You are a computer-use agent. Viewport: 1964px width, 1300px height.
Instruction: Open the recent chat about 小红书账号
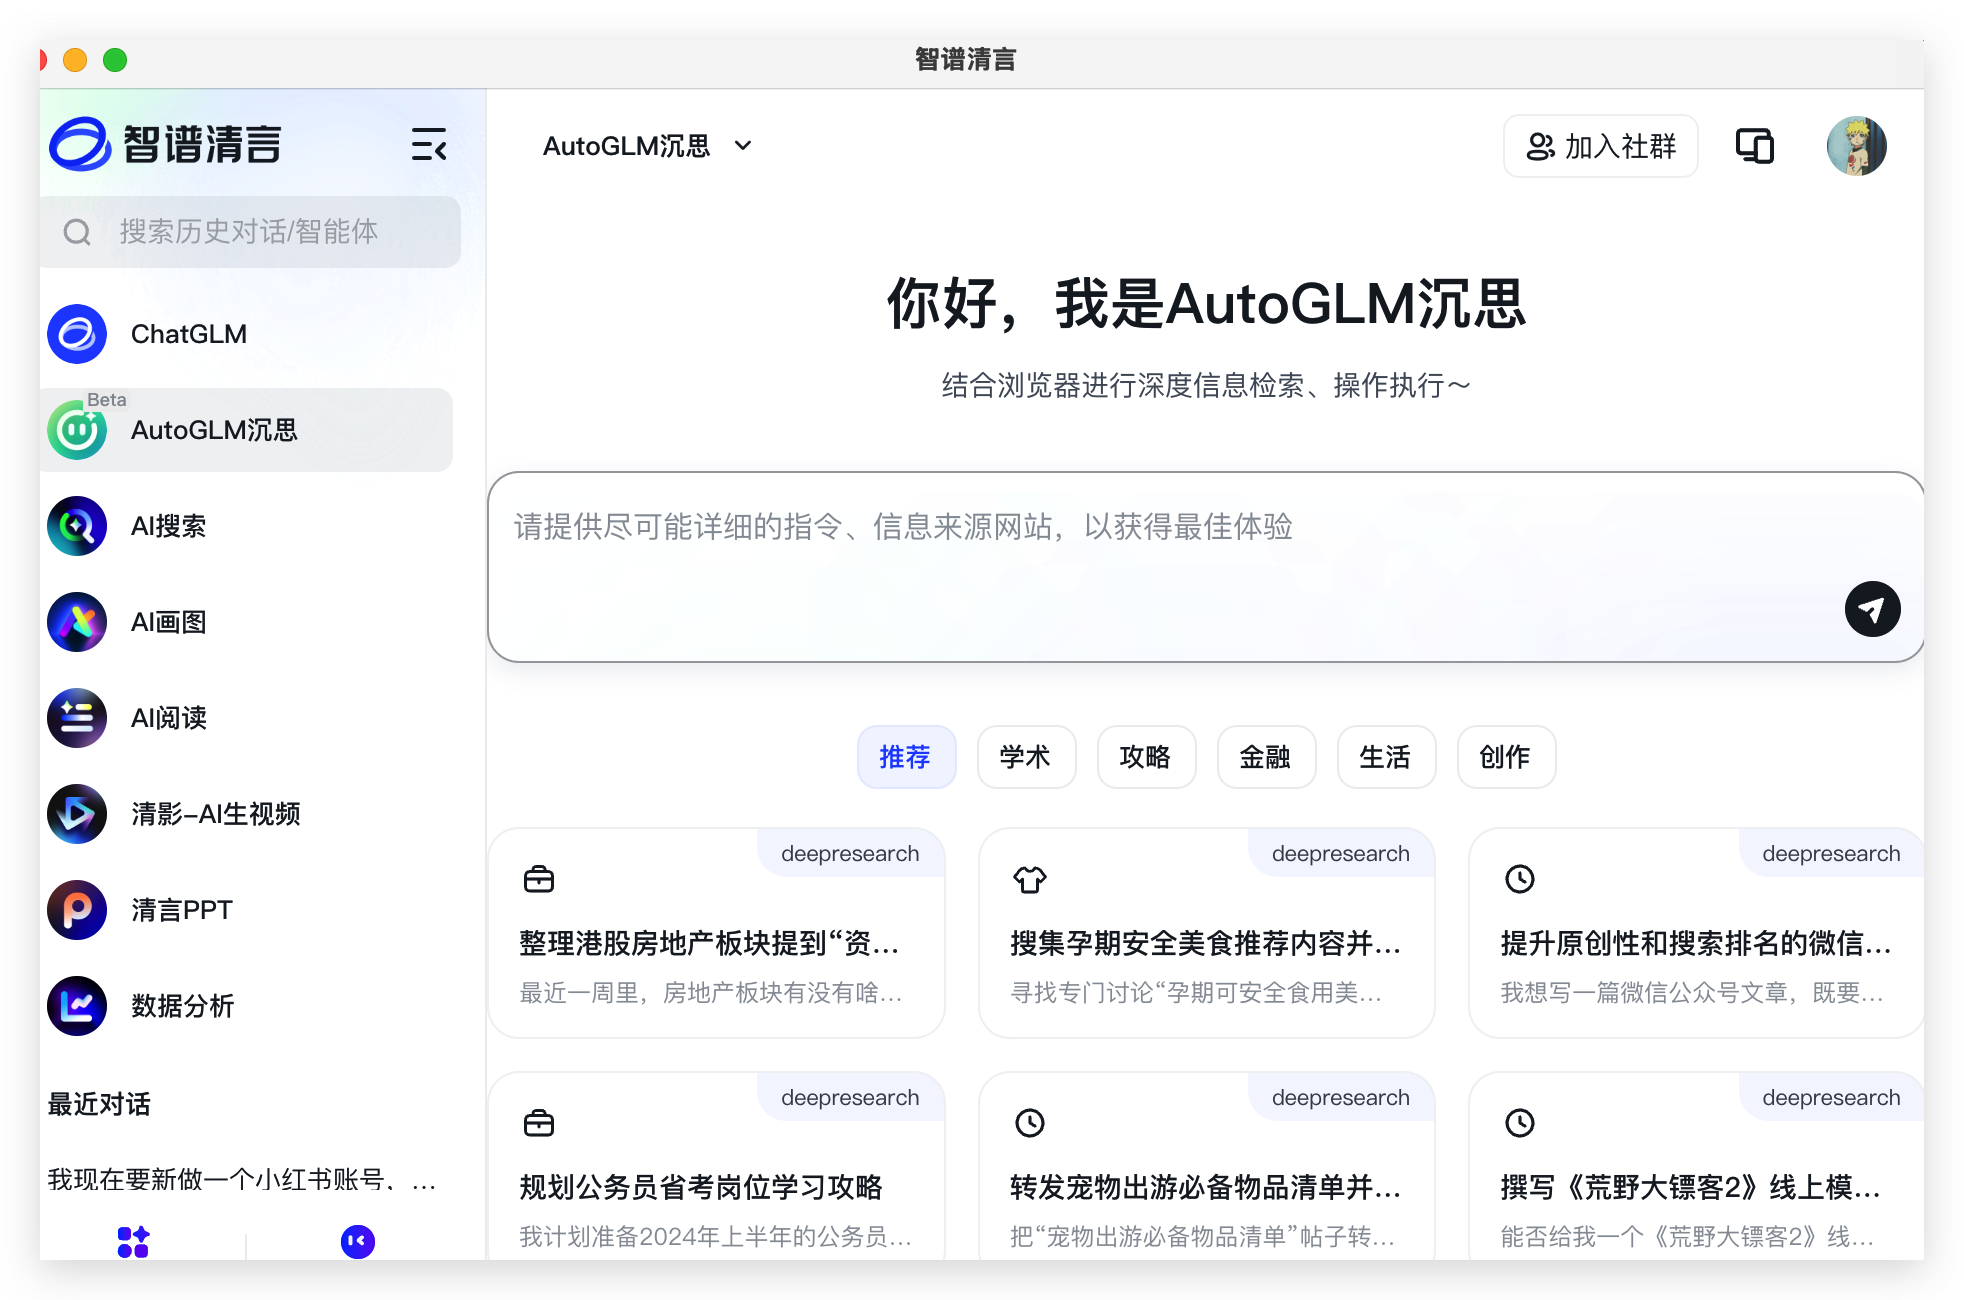pos(242,1180)
